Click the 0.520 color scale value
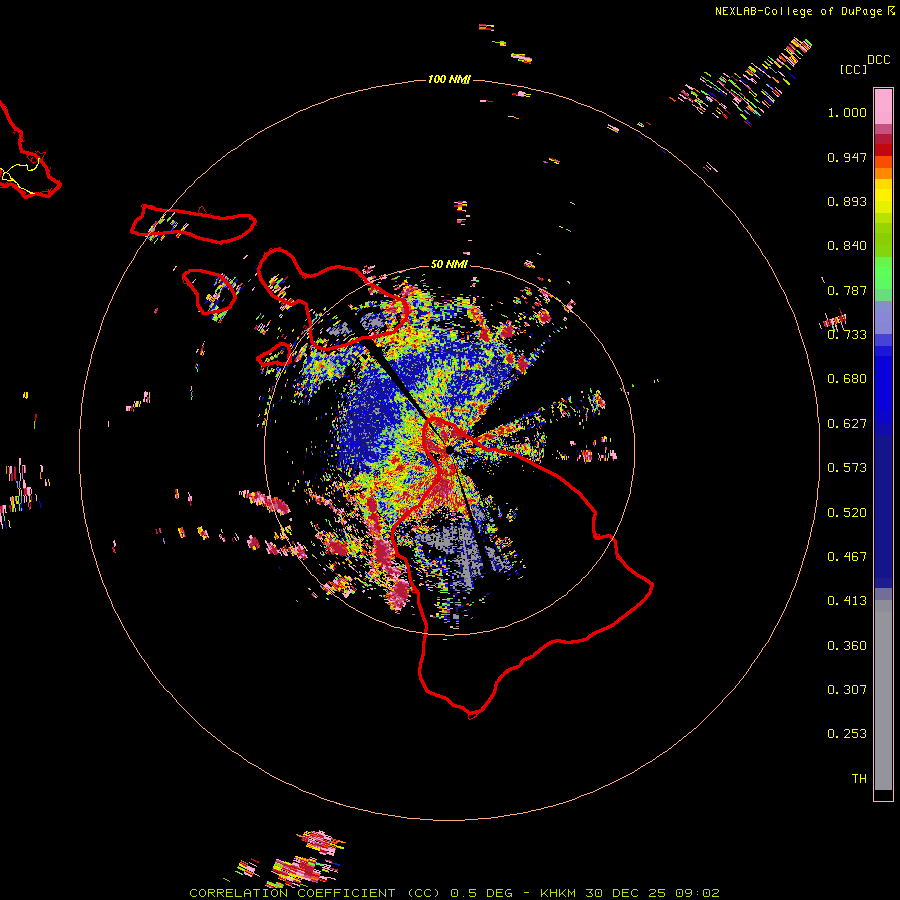900x900 pixels. click(x=847, y=513)
